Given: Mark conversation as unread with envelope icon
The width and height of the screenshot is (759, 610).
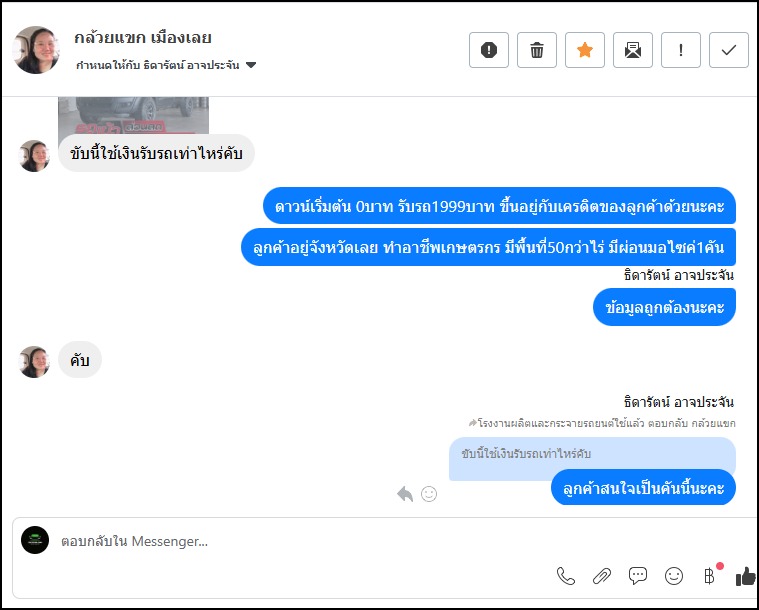Looking at the screenshot, I should click(633, 50).
